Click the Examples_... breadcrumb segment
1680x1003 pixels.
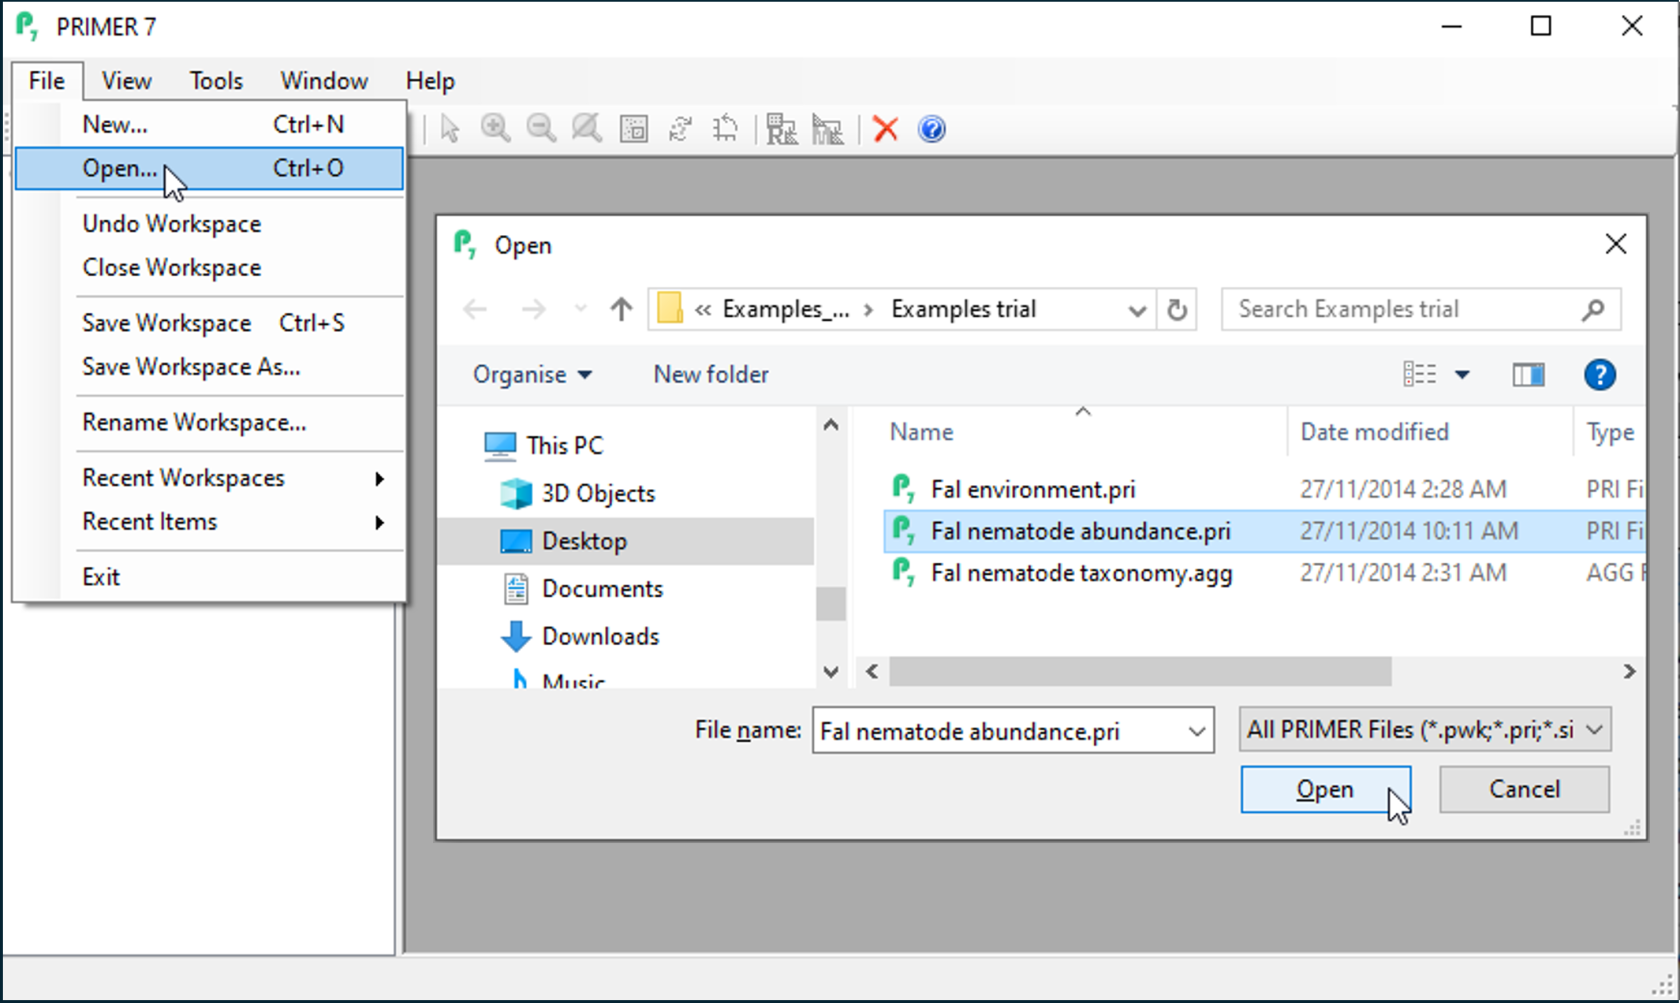(x=786, y=310)
